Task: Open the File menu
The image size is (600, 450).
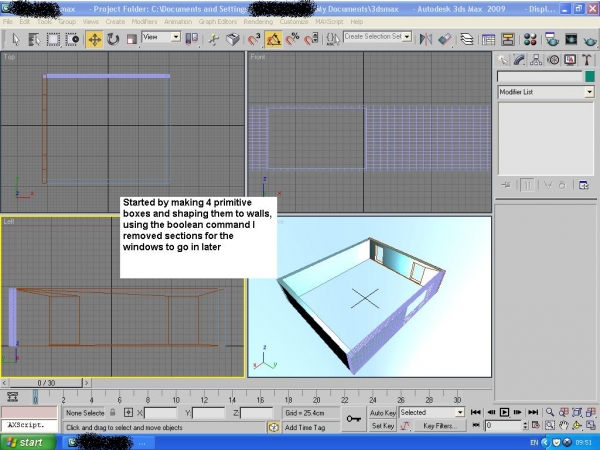Action: 7,22
